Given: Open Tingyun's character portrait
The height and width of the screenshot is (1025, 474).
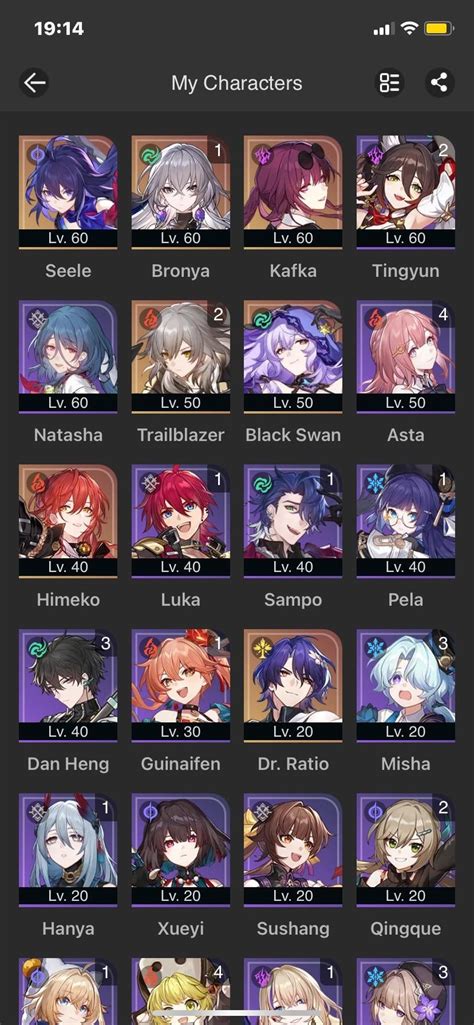Looking at the screenshot, I should tap(405, 192).
